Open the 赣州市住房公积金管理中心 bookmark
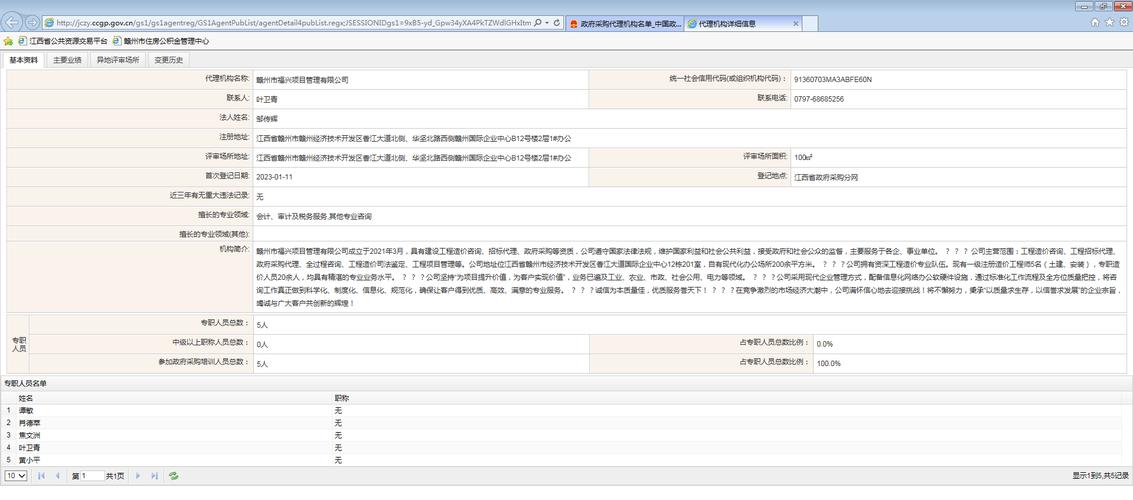Viewport: 1133px width, 500px height. (161, 41)
